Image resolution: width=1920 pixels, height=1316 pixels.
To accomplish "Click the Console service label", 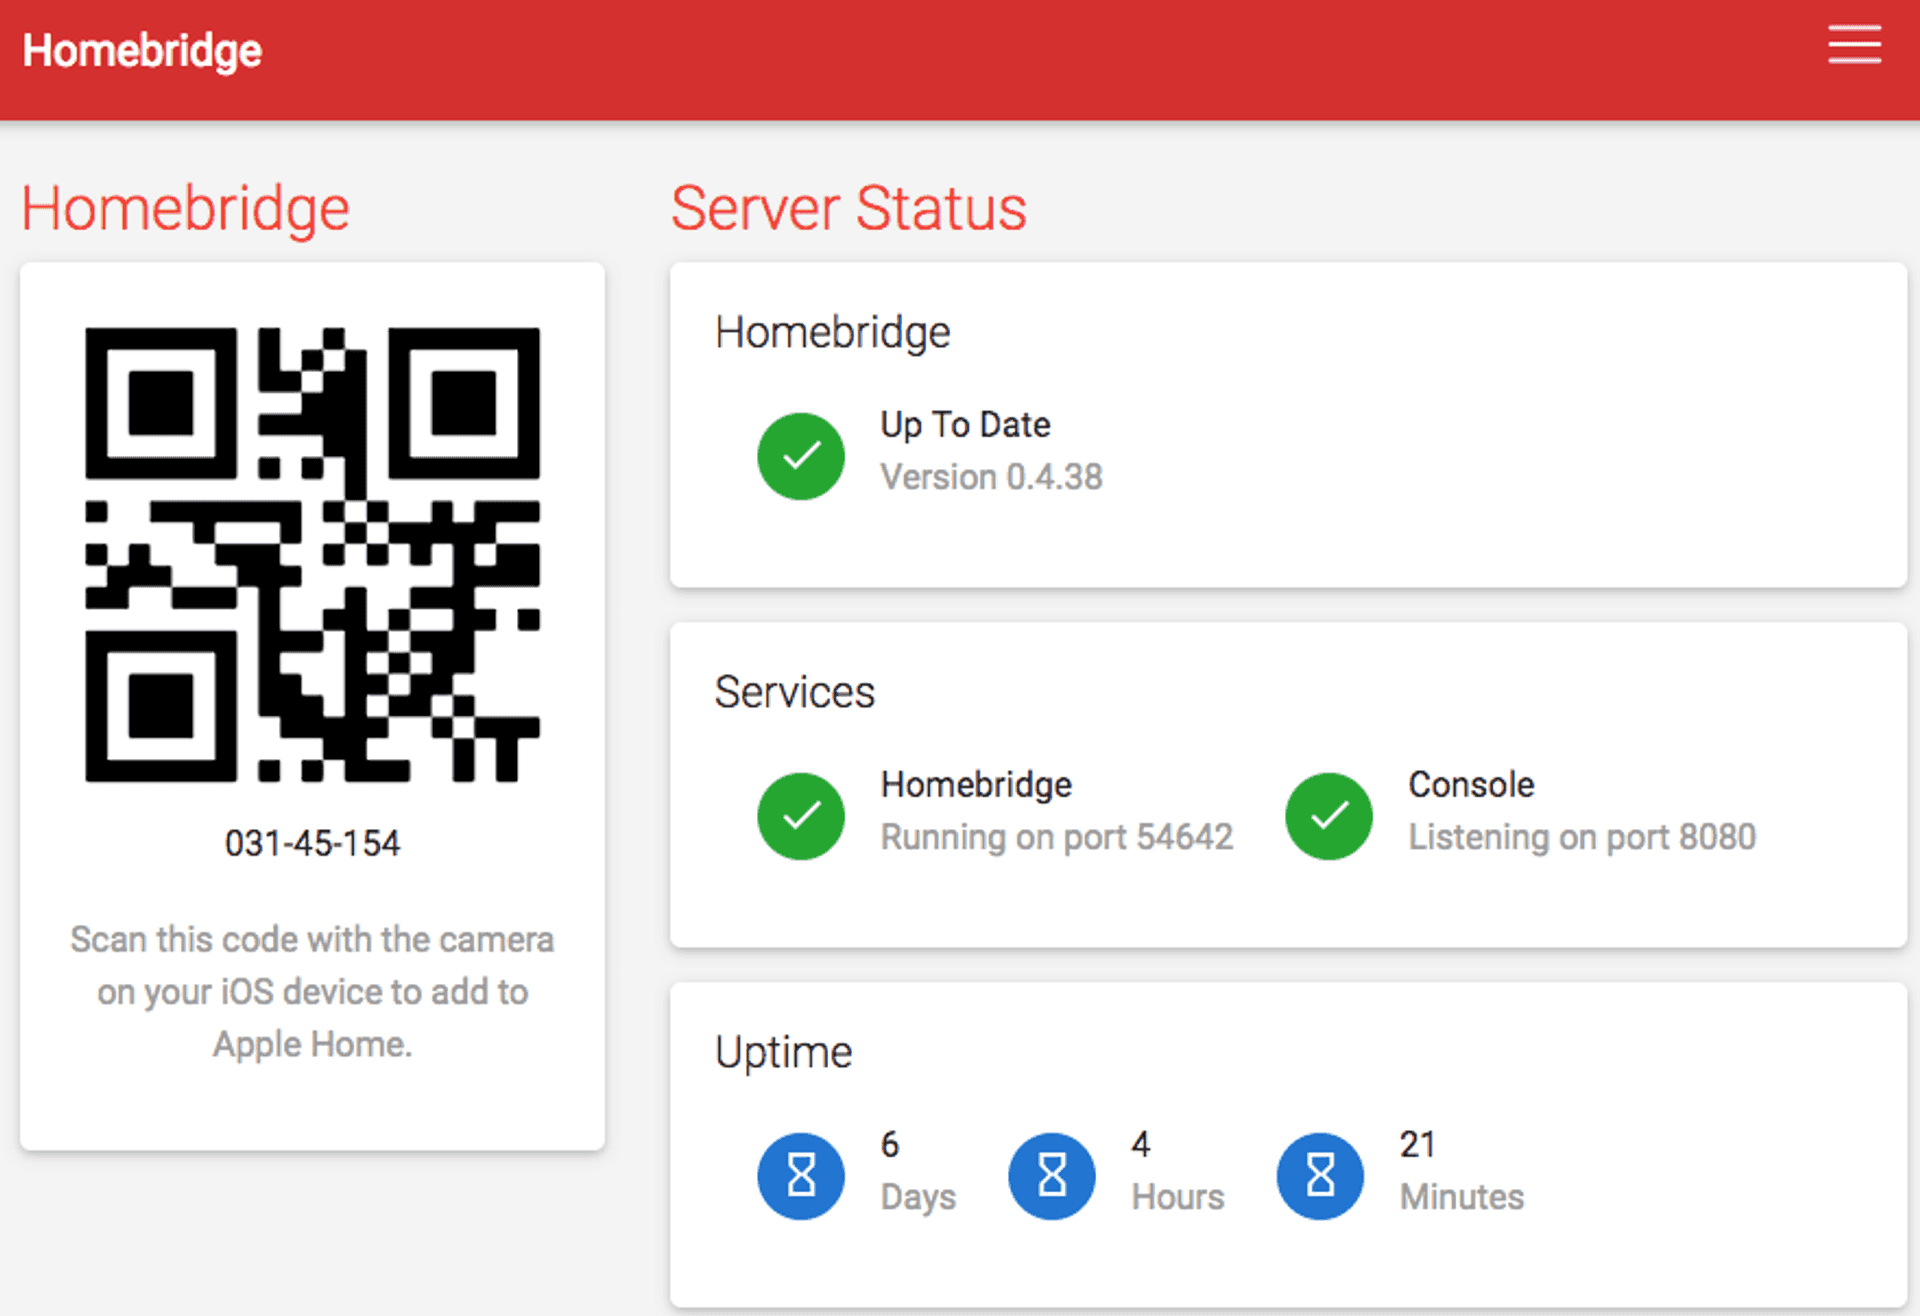I will pyautogui.click(x=1470, y=785).
